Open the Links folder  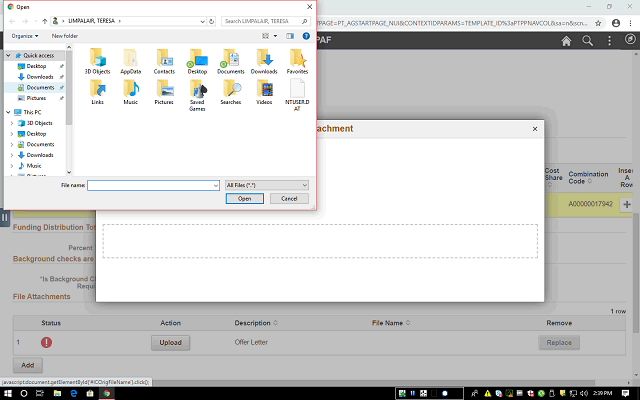98,92
